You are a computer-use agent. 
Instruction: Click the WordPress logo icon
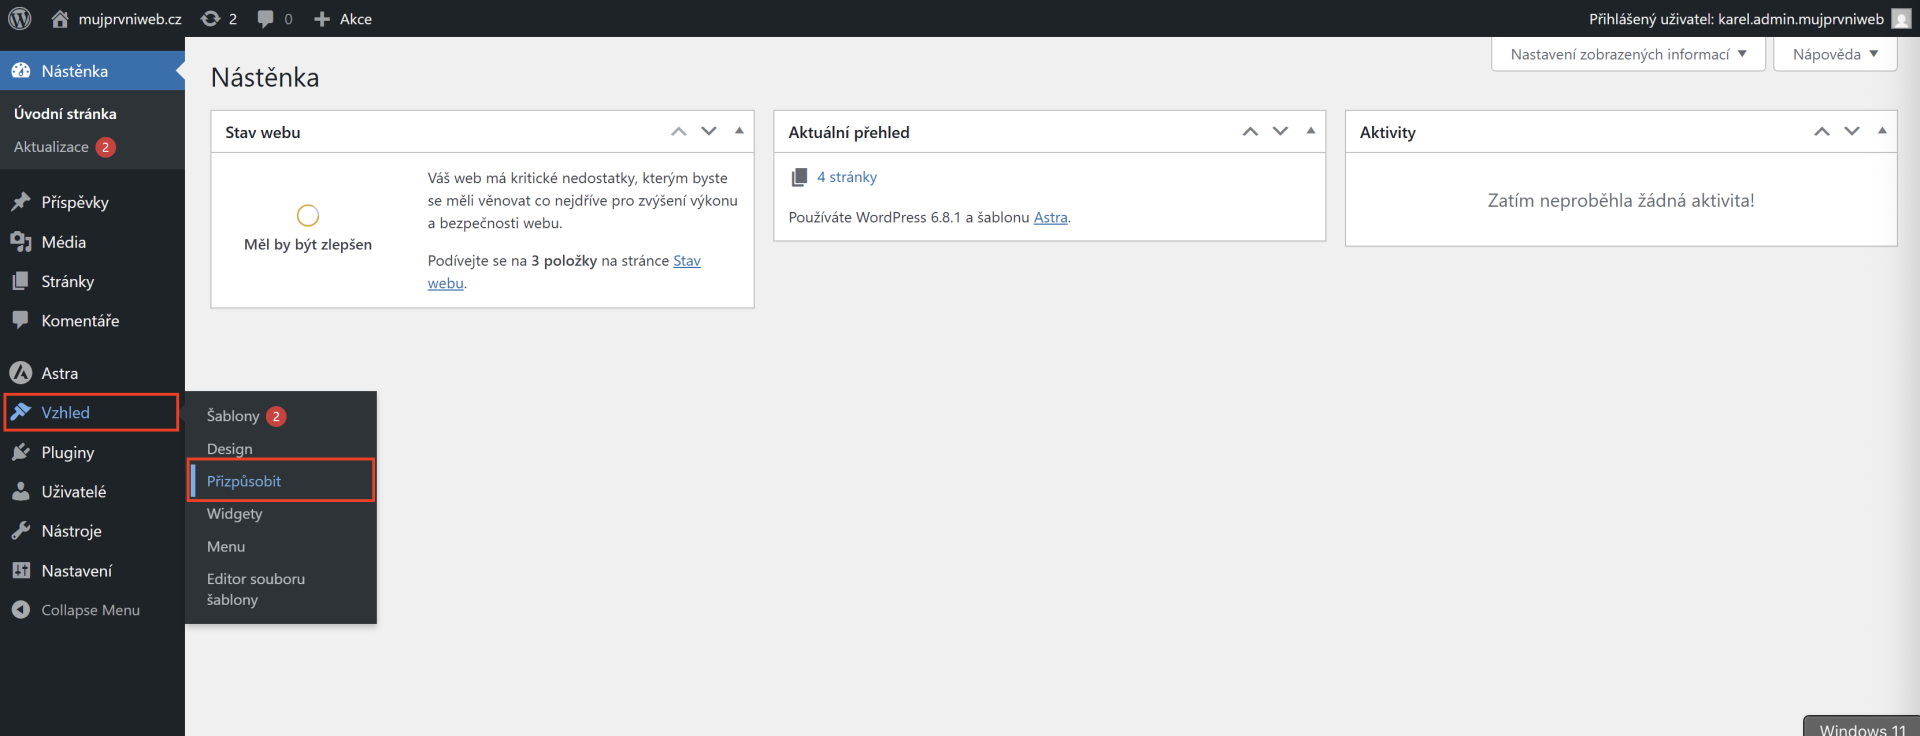tap(20, 19)
